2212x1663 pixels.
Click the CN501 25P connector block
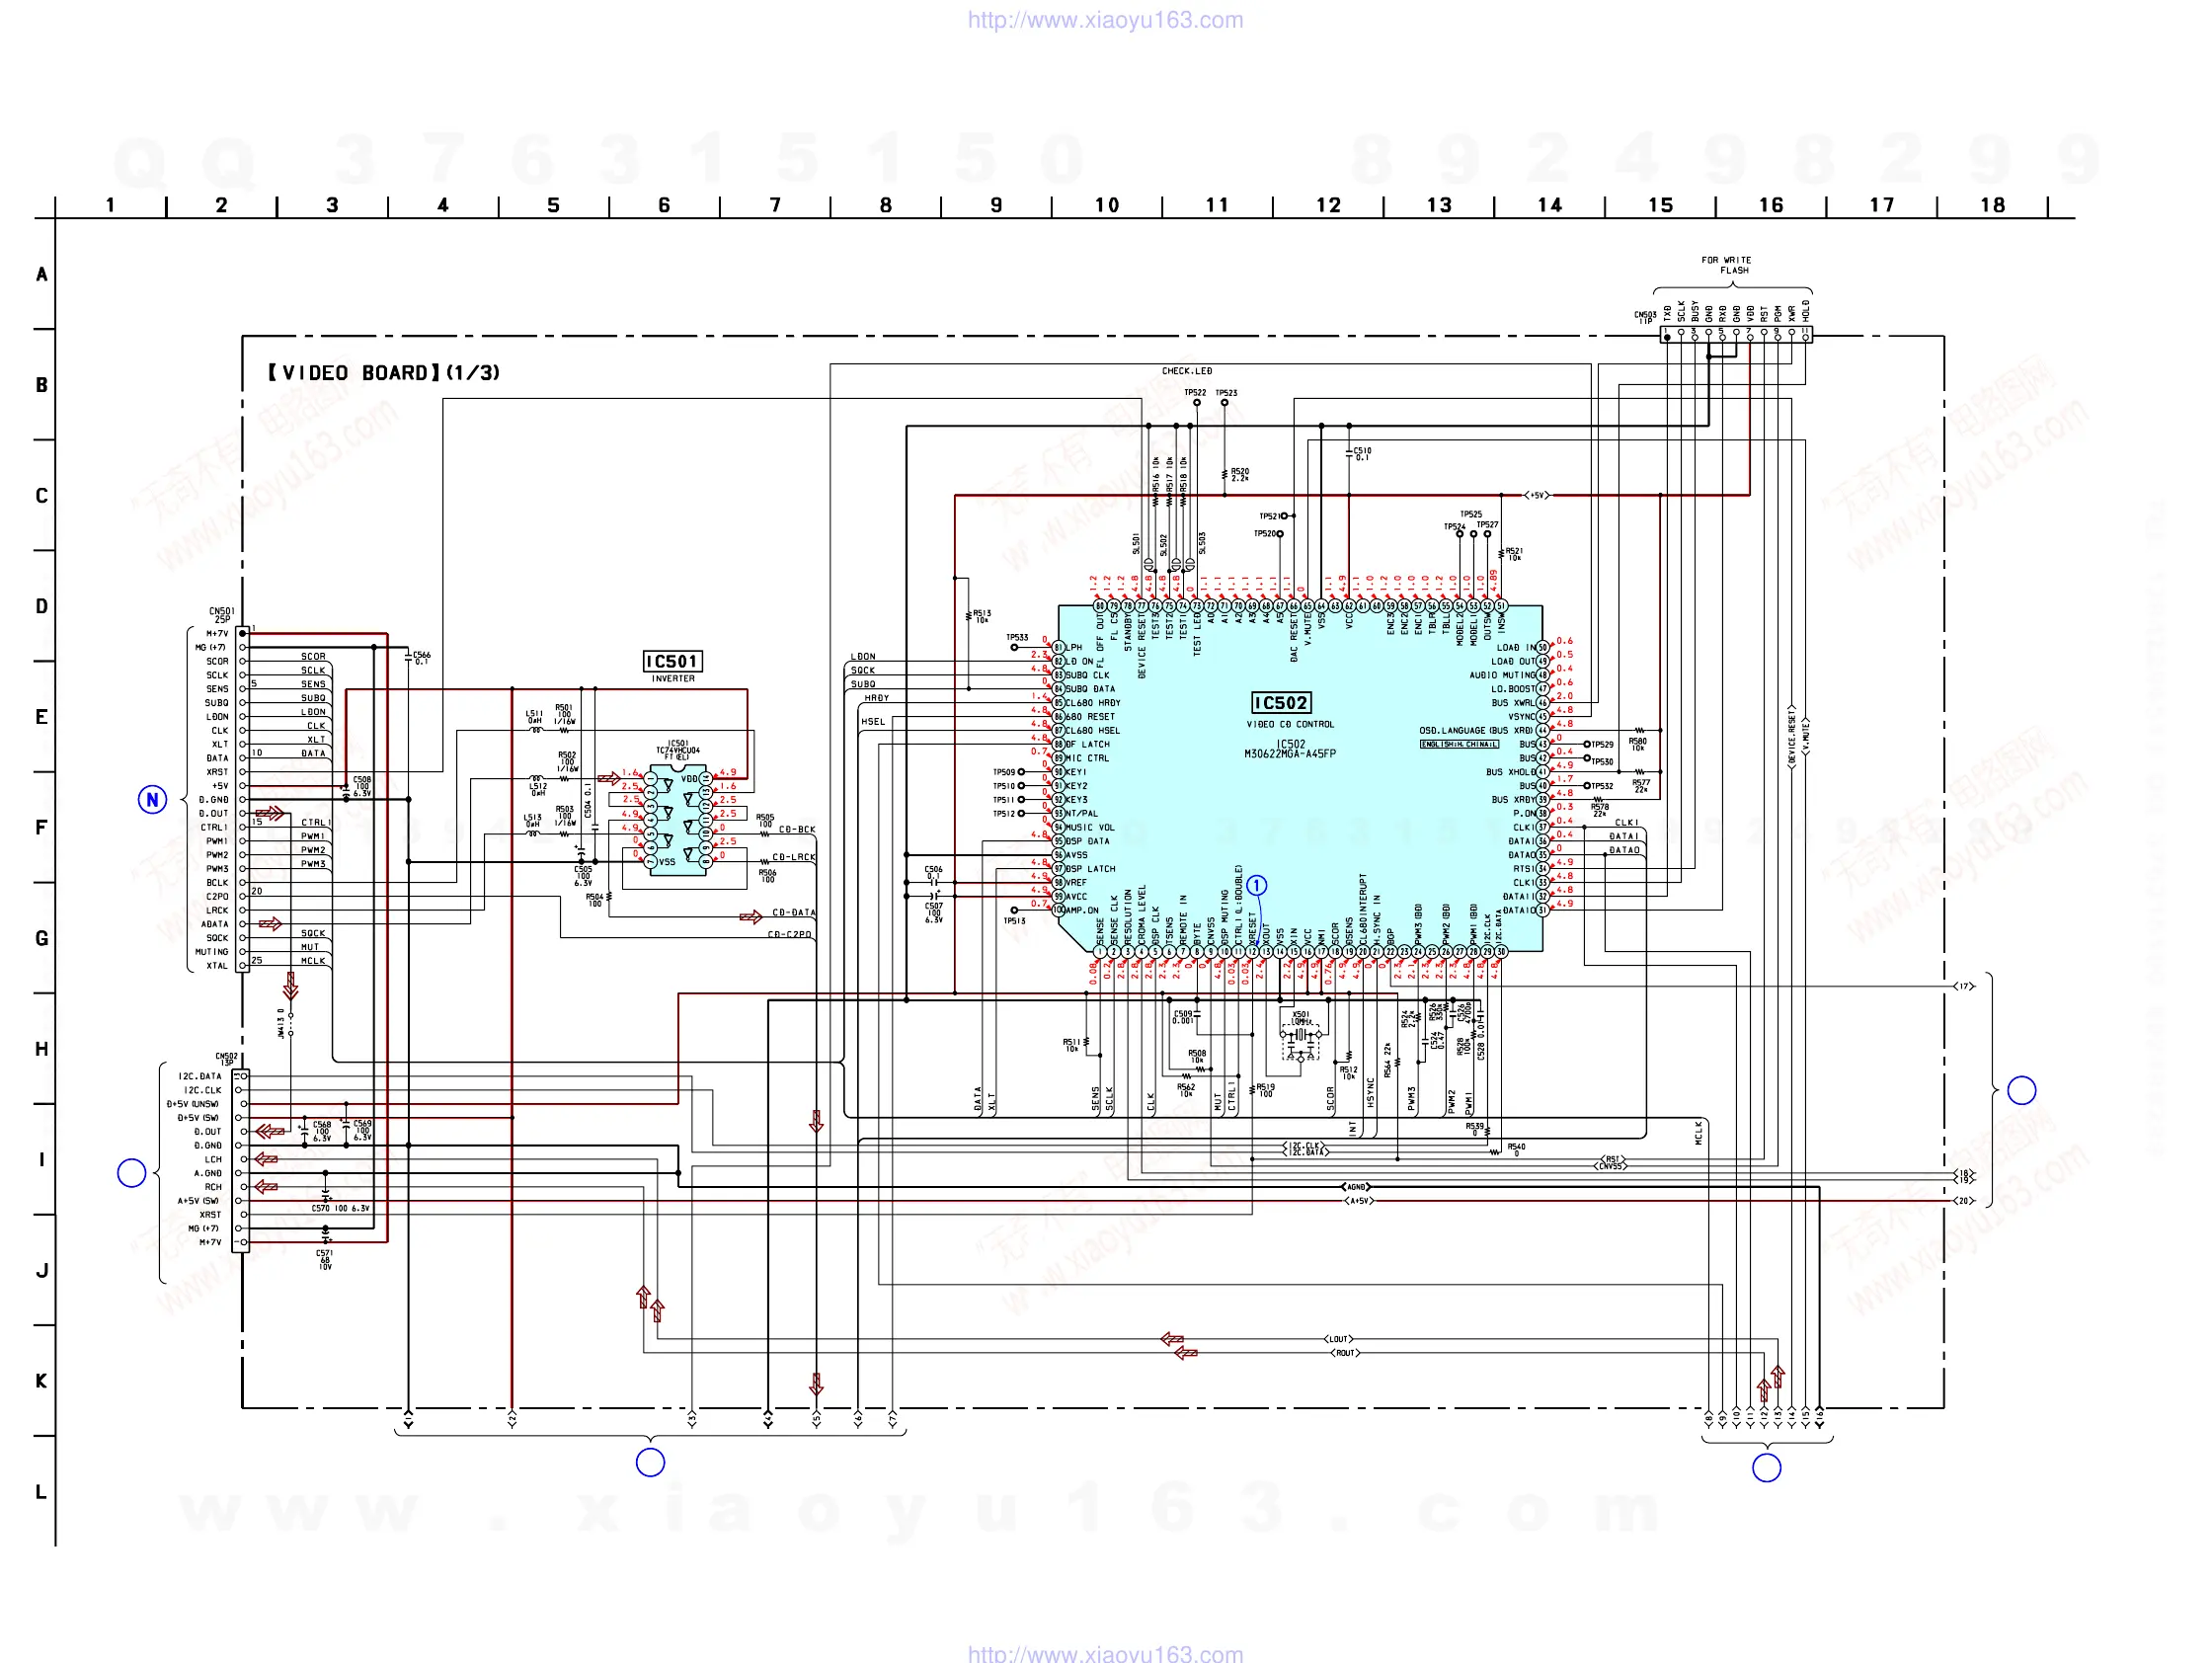click(x=242, y=800)
